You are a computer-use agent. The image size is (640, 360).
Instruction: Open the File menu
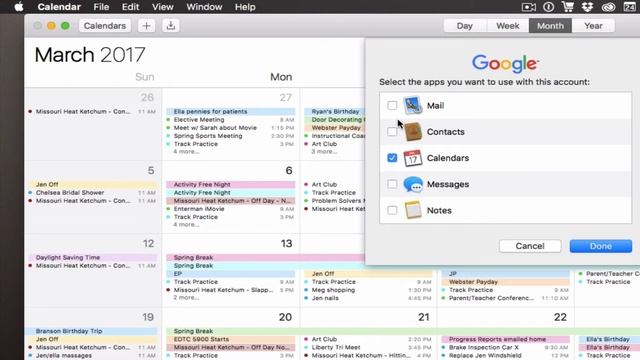[101, 7]
